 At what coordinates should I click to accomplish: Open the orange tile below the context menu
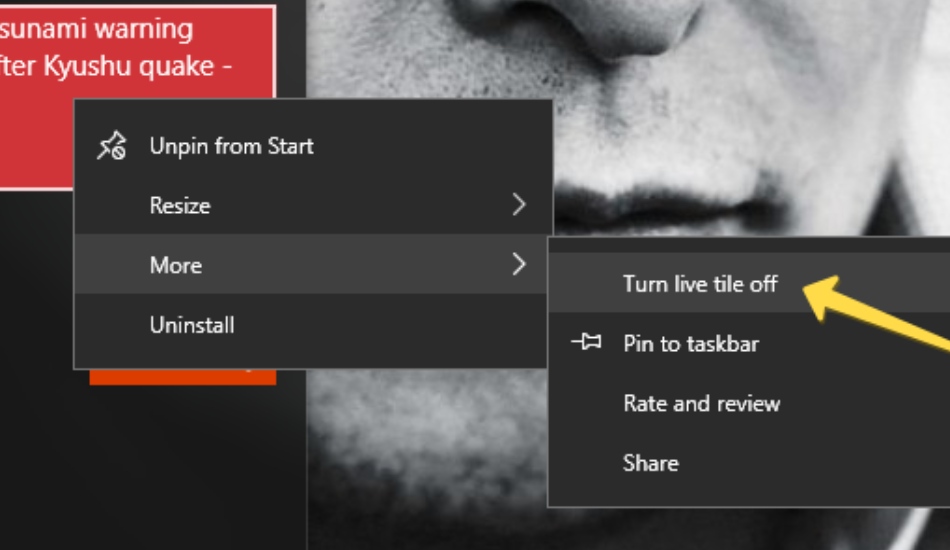(182, 377)
